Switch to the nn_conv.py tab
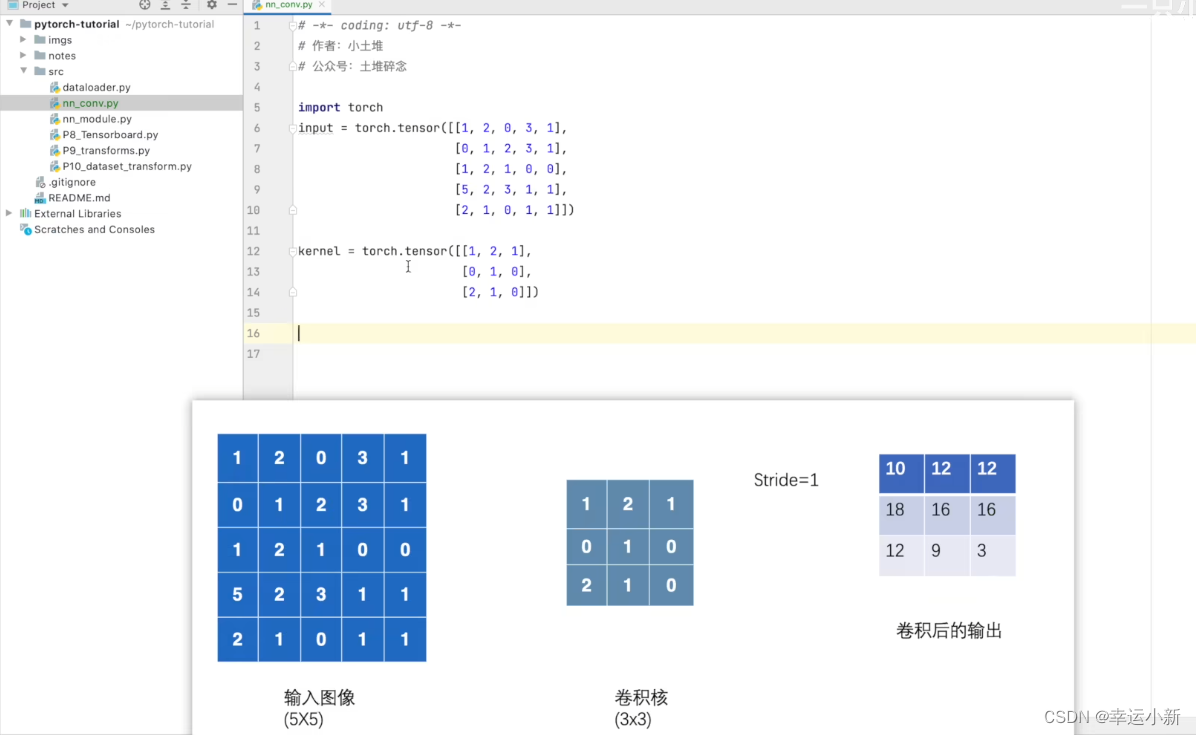The width and height of the screenshot is (1196, 735). pyautogui.click(x=288, y=5)
